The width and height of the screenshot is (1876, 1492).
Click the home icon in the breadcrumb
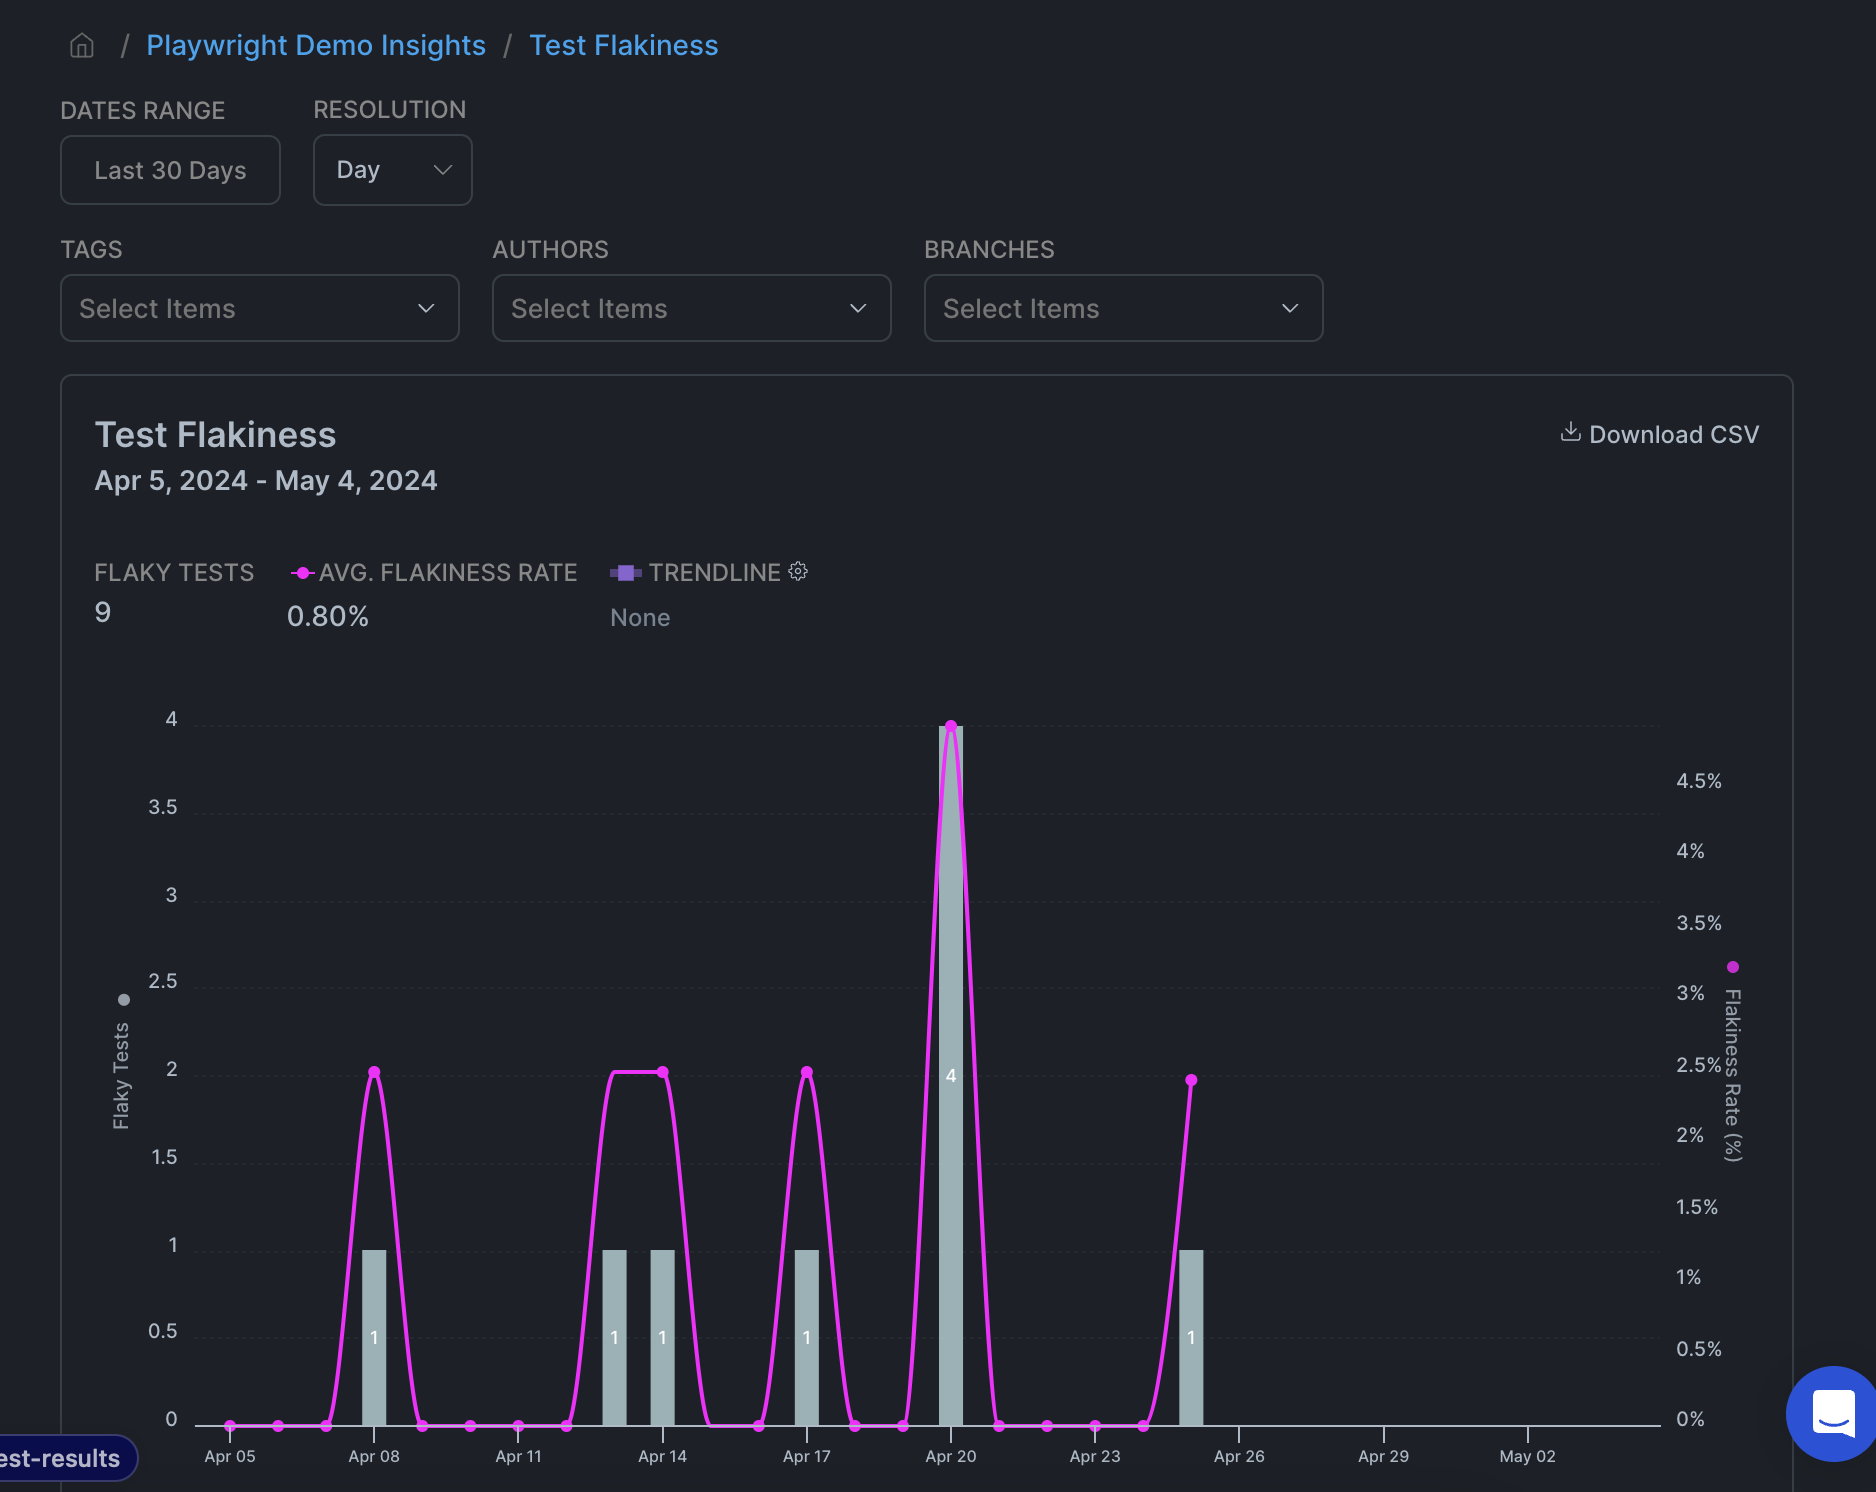click(81, 45)
